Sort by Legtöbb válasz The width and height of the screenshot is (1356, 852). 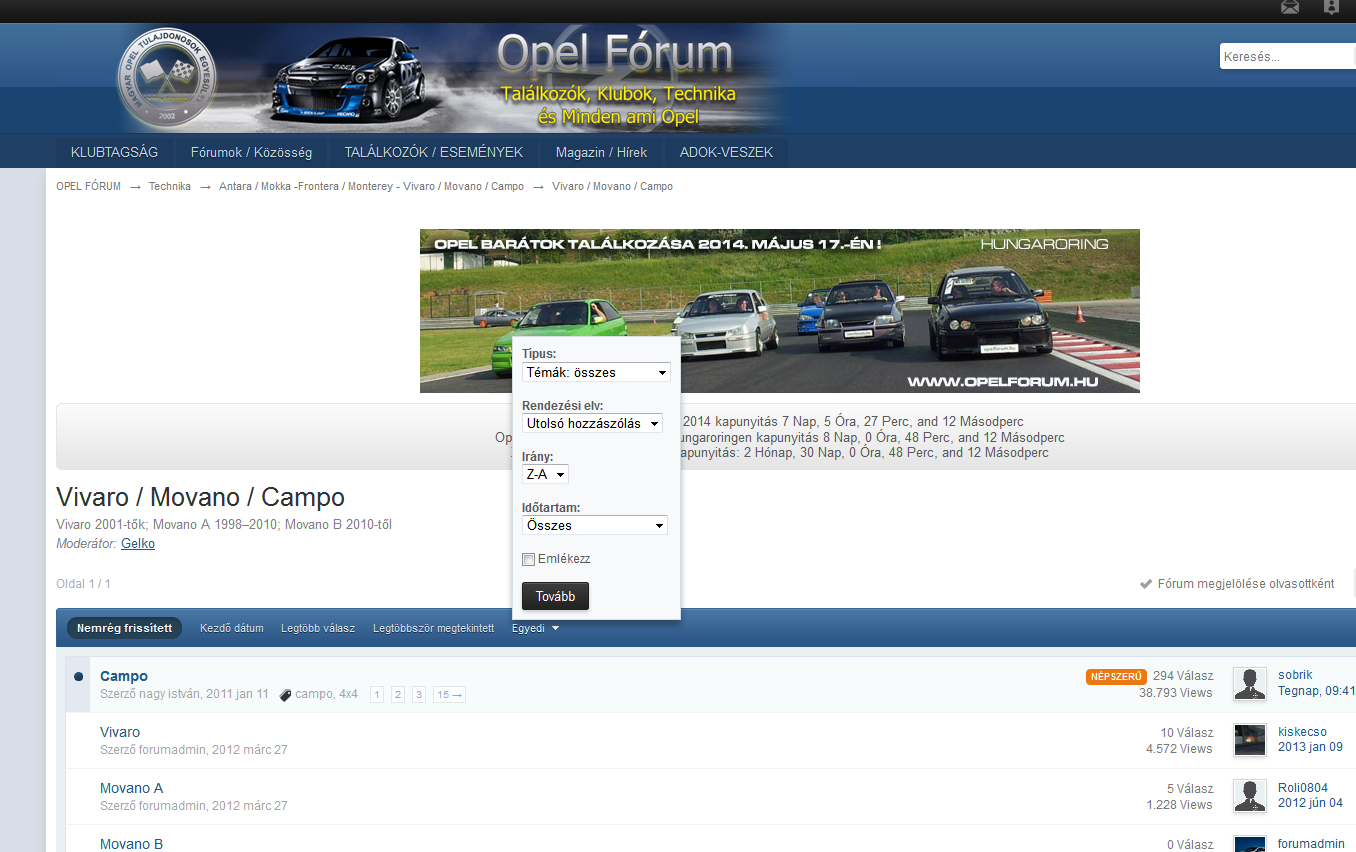click(318, 628)
